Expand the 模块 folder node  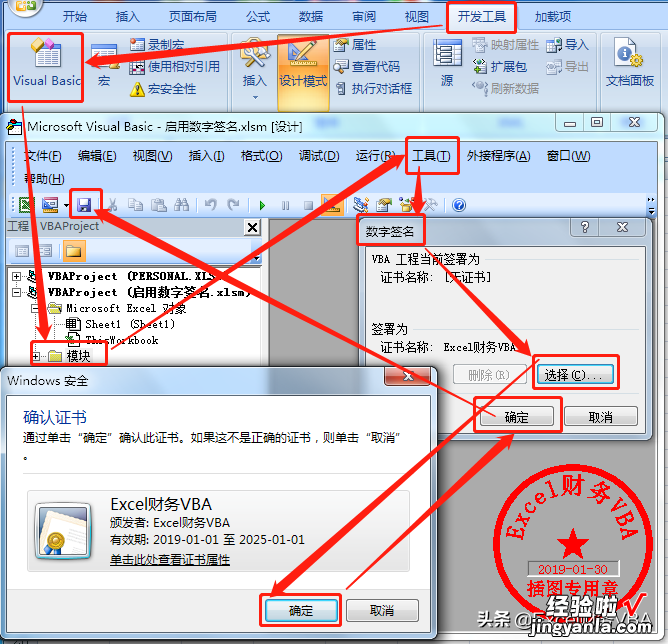pyautogui.click(x=36, y=356)
